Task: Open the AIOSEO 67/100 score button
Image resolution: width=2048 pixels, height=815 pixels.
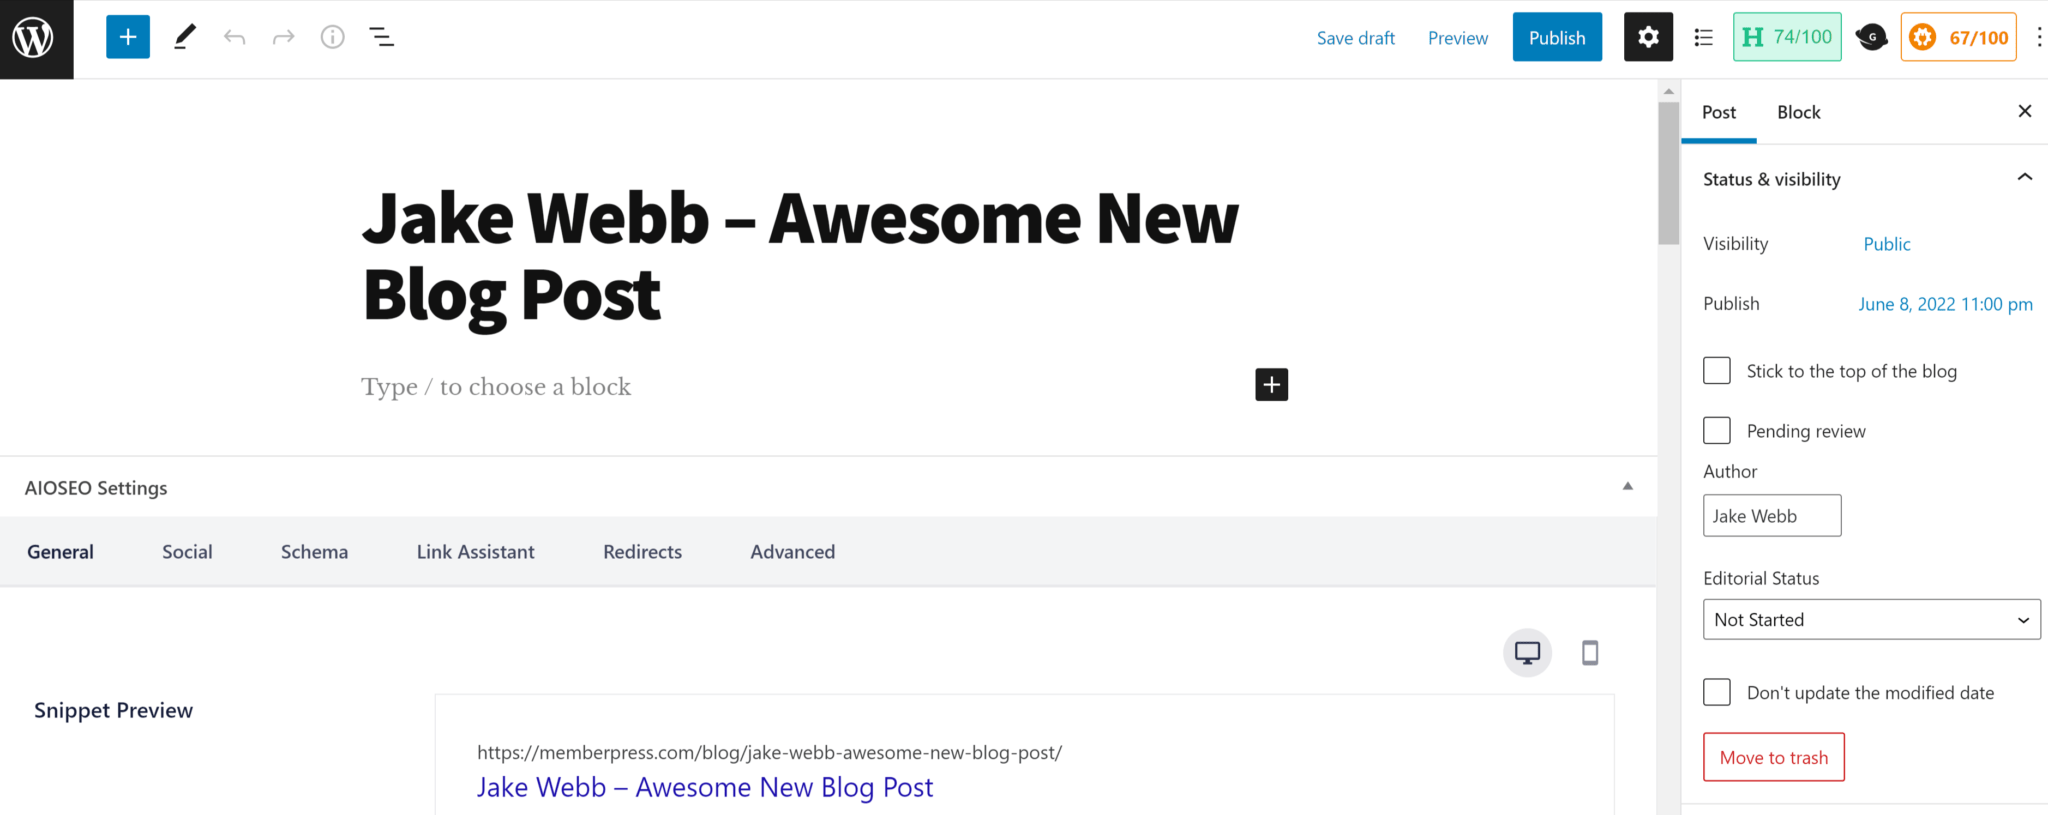Action: point(1958,37)
